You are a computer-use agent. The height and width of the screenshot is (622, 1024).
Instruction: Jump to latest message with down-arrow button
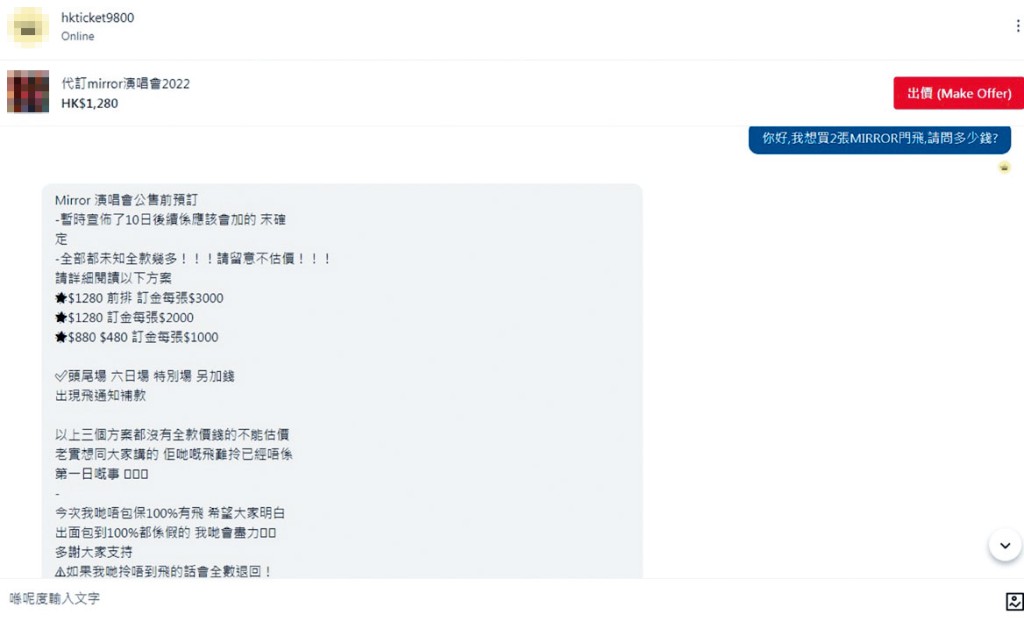point(1005,545)
